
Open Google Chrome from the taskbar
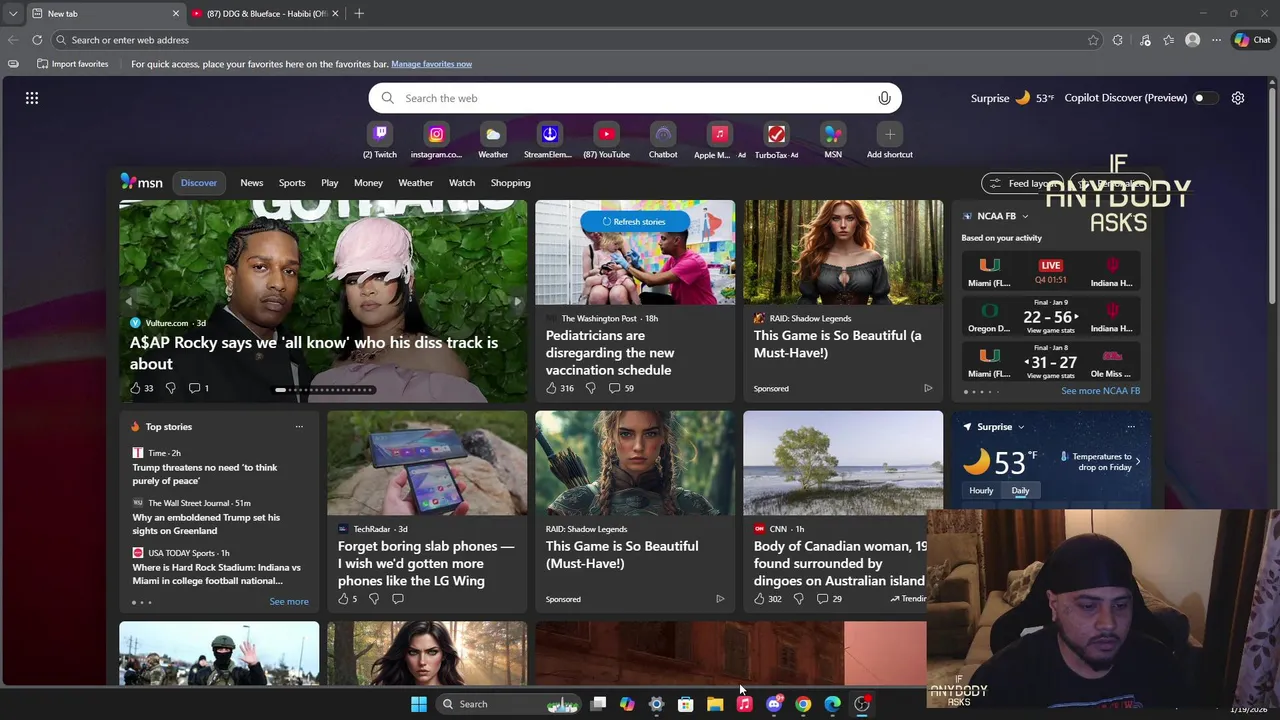tap(803, 704)
